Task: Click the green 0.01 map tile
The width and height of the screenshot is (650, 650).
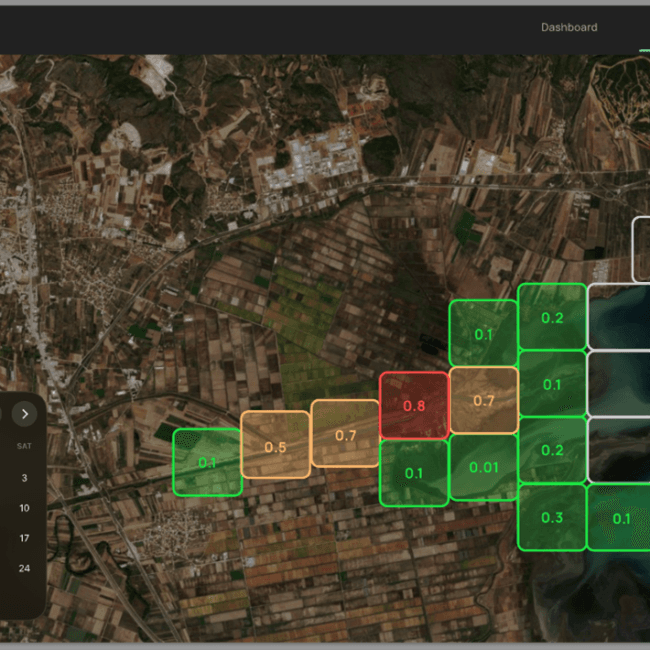Action: (x=484, y=467)
